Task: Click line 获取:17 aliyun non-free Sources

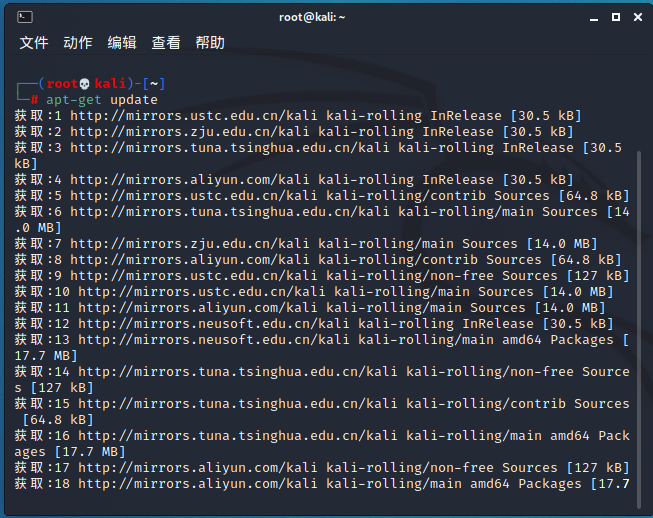Action: coord(322,468)
